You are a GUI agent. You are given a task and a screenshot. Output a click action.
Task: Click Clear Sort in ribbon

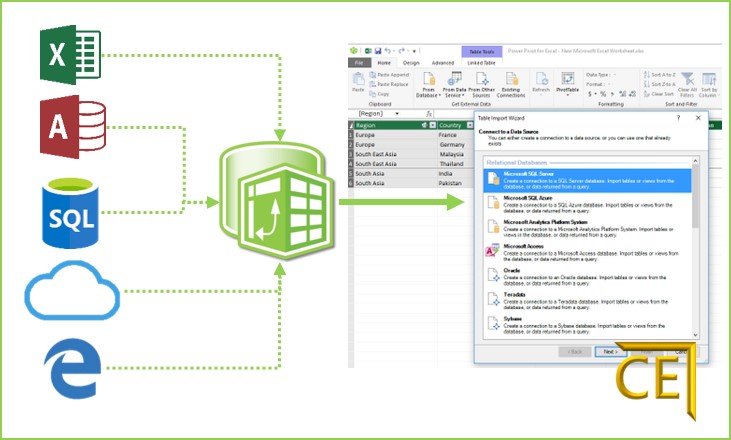[x=659, y=94]
